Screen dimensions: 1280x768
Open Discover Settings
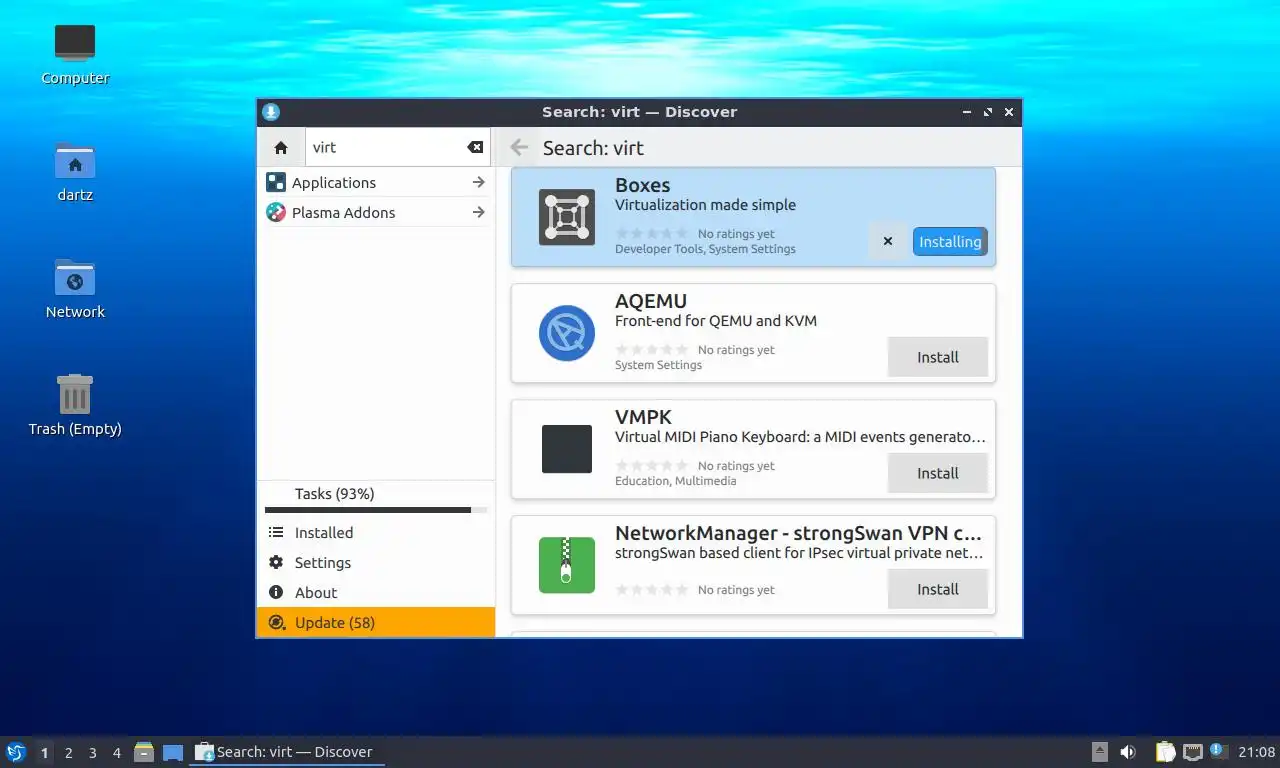pos(376,563)
